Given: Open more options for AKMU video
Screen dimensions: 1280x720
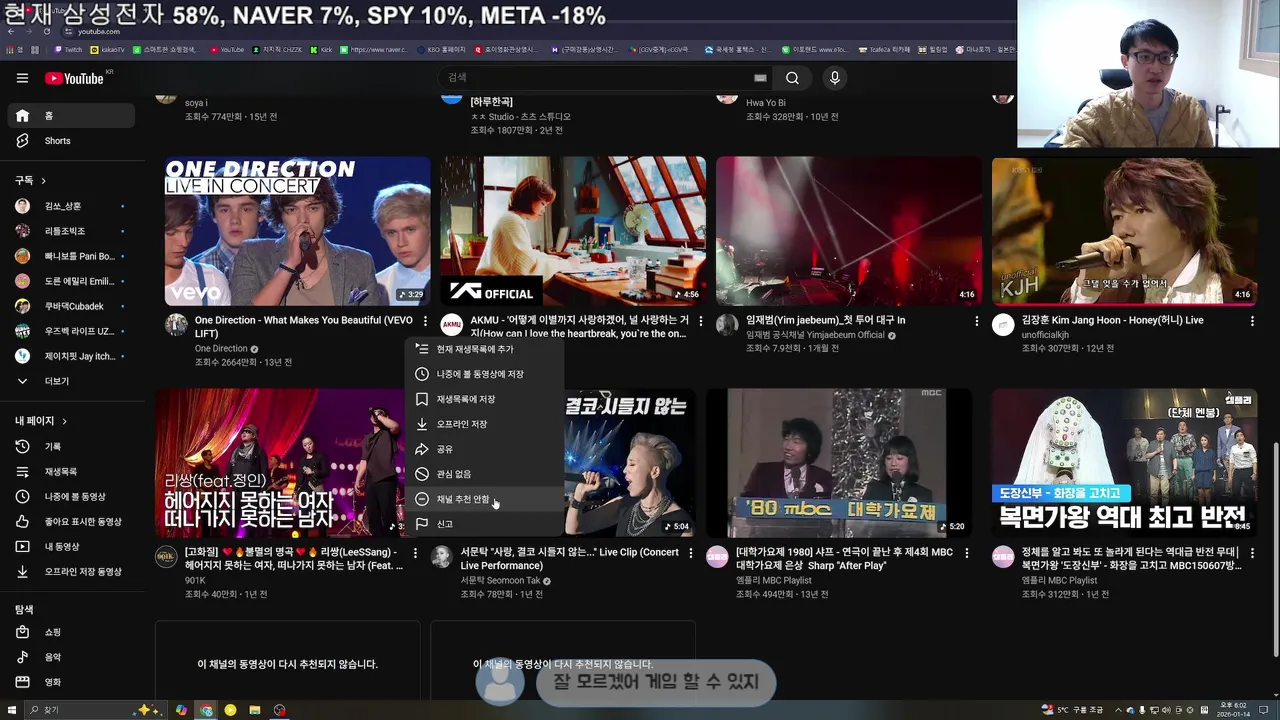Looking at the screenshot, I should click(701, 321).
